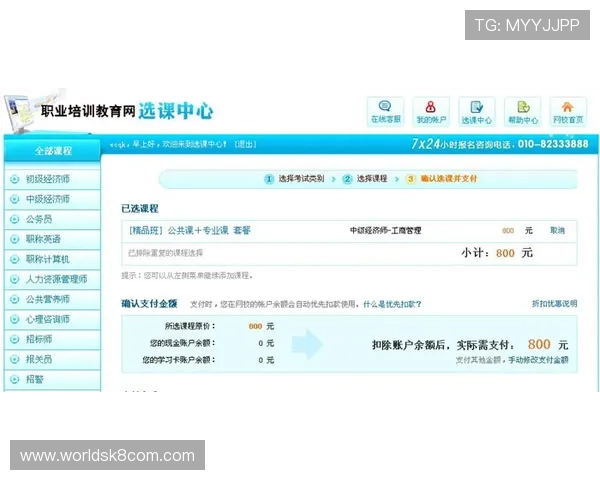Click the 确认支付金额 heading
This screenshot has height=480, width=600.
tap(149, 304)
